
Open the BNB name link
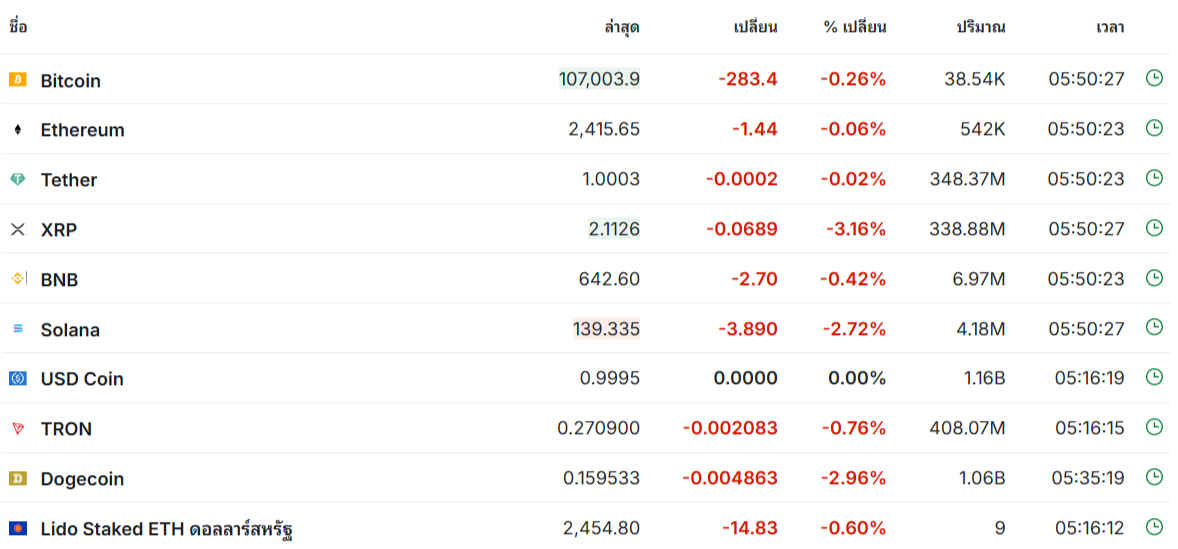point(59,280)
